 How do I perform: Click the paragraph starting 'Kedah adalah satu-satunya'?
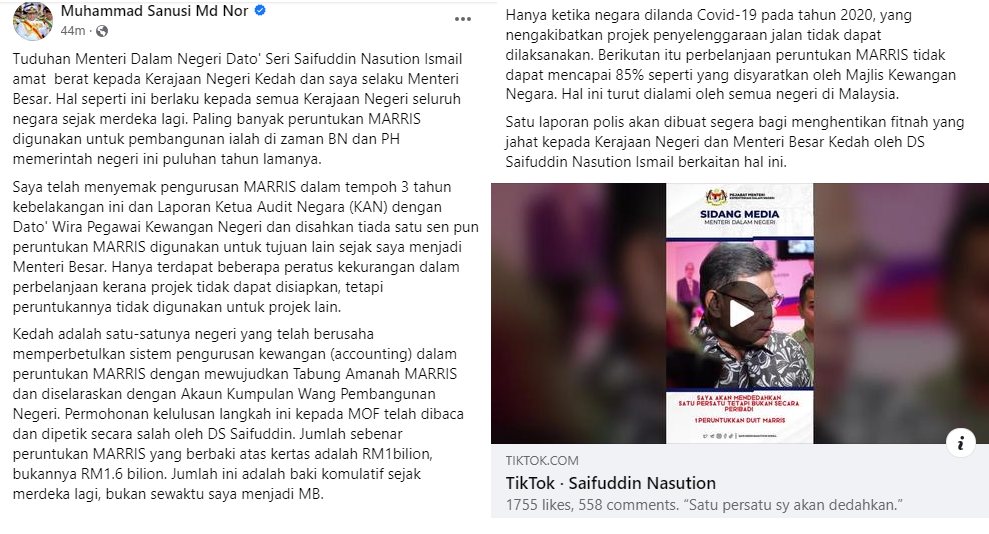coord(238,414)
